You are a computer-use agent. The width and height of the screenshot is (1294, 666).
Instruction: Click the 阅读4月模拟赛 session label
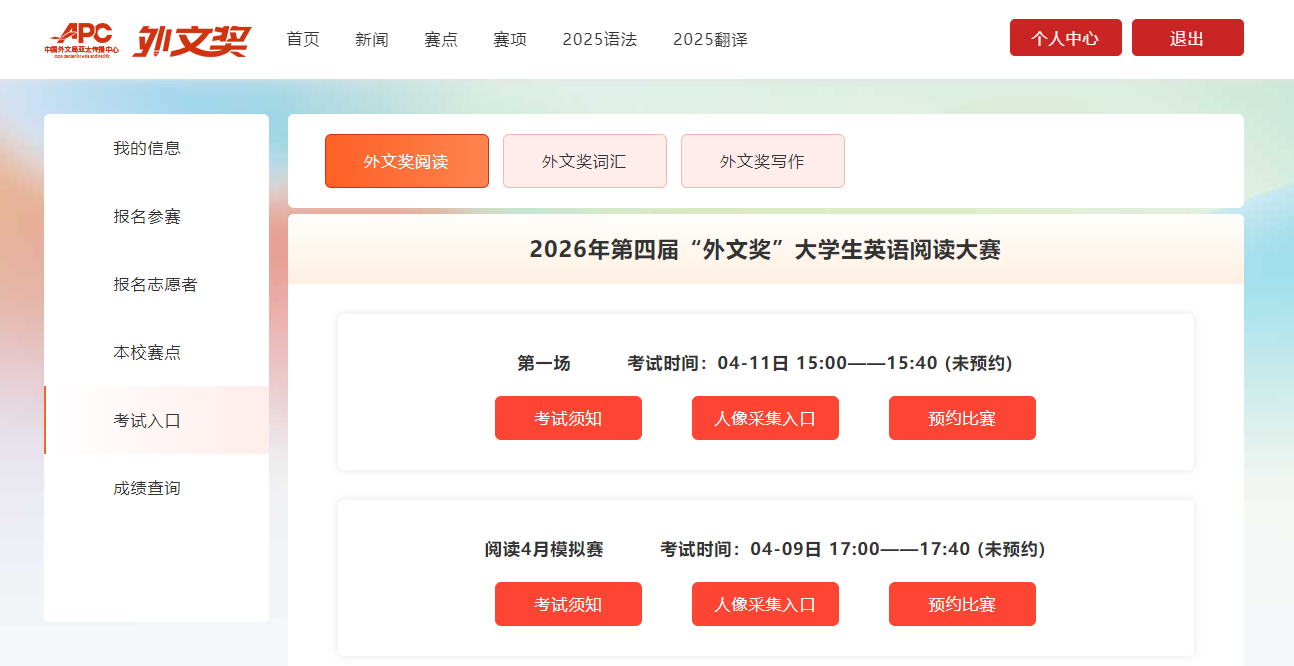[544, 549]
